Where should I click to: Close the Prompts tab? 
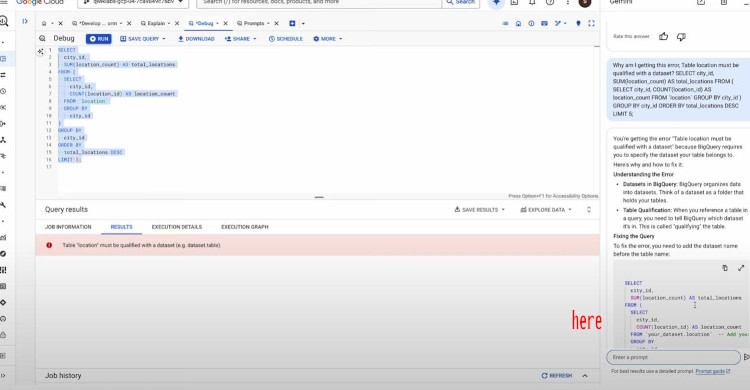click(x=276, y=23)
